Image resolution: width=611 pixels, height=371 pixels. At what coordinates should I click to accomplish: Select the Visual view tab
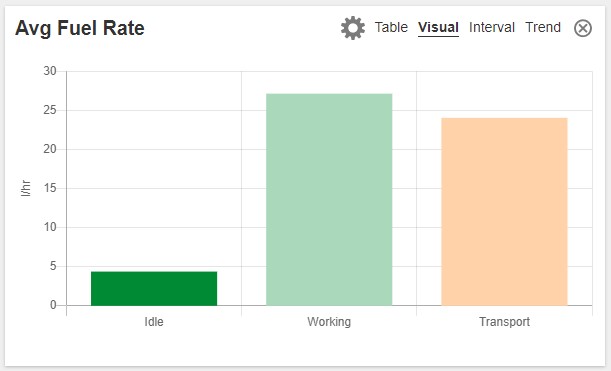438,27
